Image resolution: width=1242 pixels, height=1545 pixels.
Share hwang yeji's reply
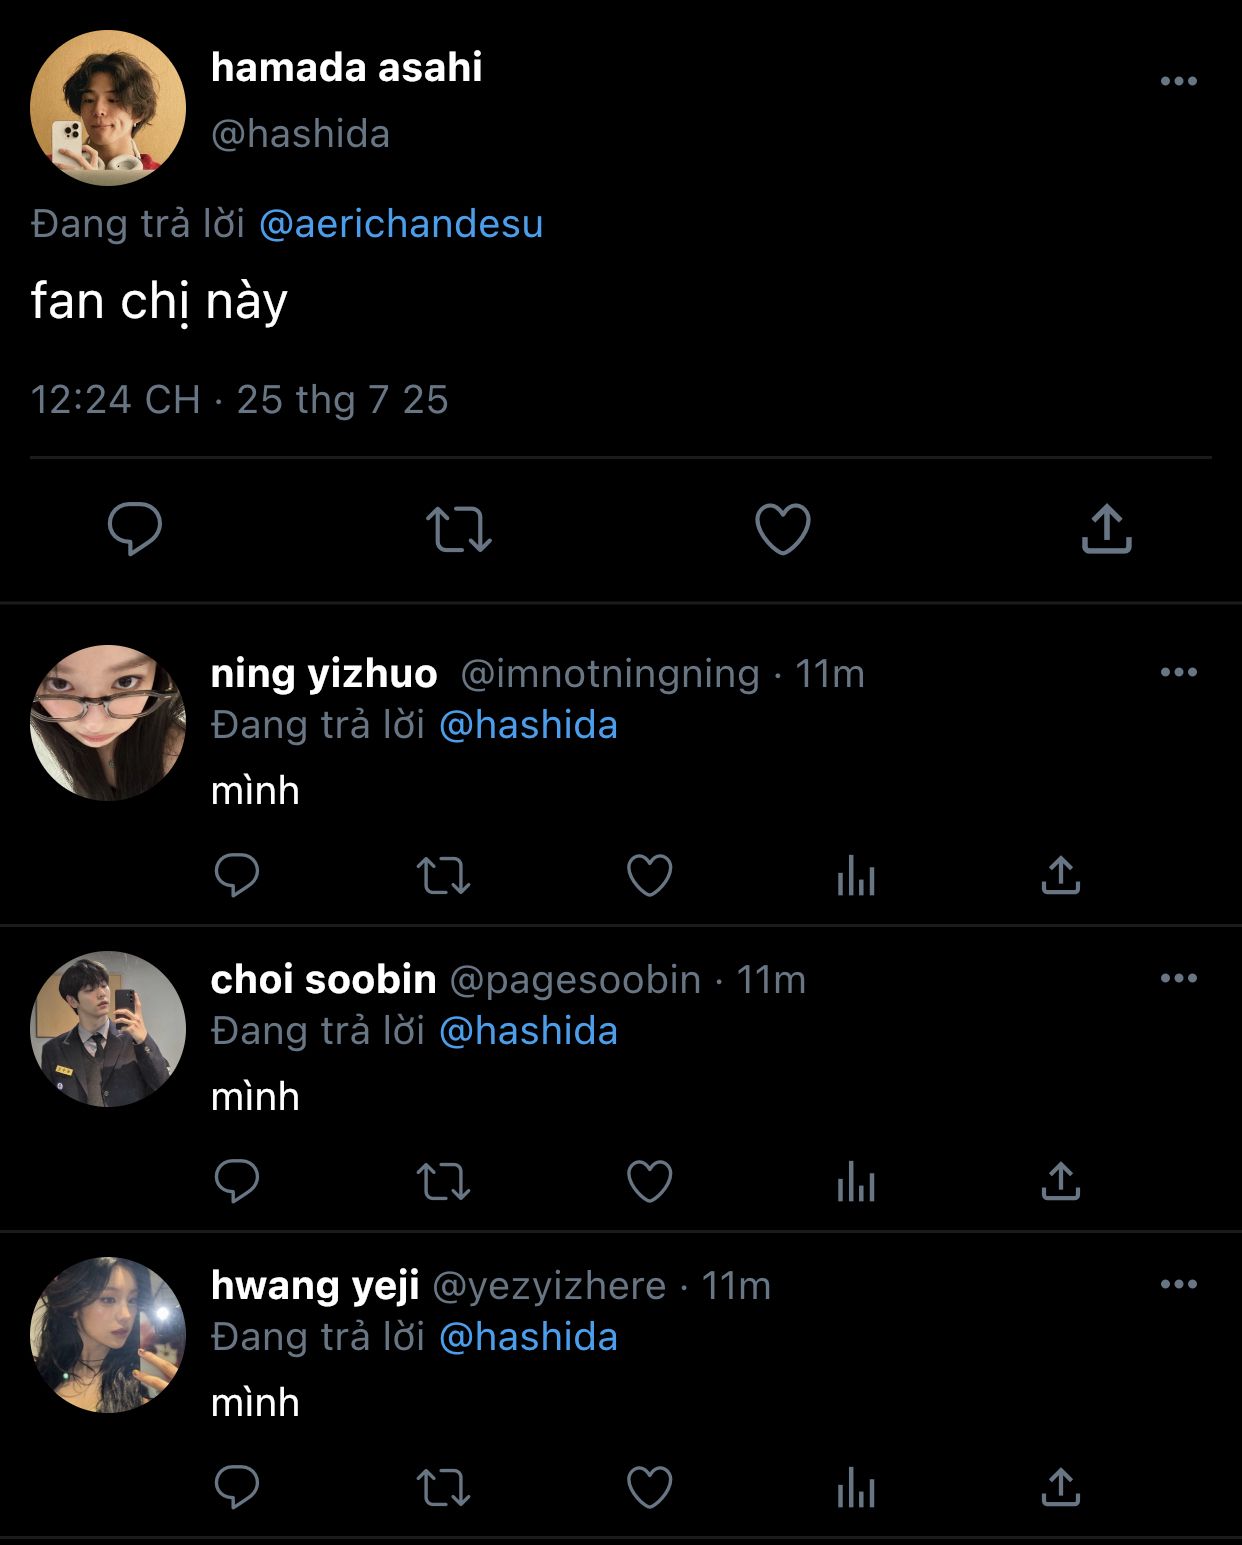click(x=1060, y=1488)
